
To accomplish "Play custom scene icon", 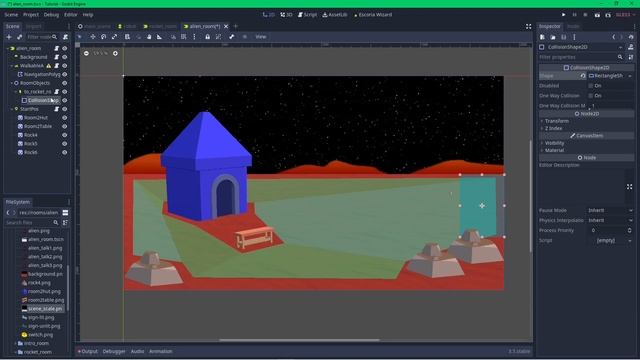I will (608, 15).
